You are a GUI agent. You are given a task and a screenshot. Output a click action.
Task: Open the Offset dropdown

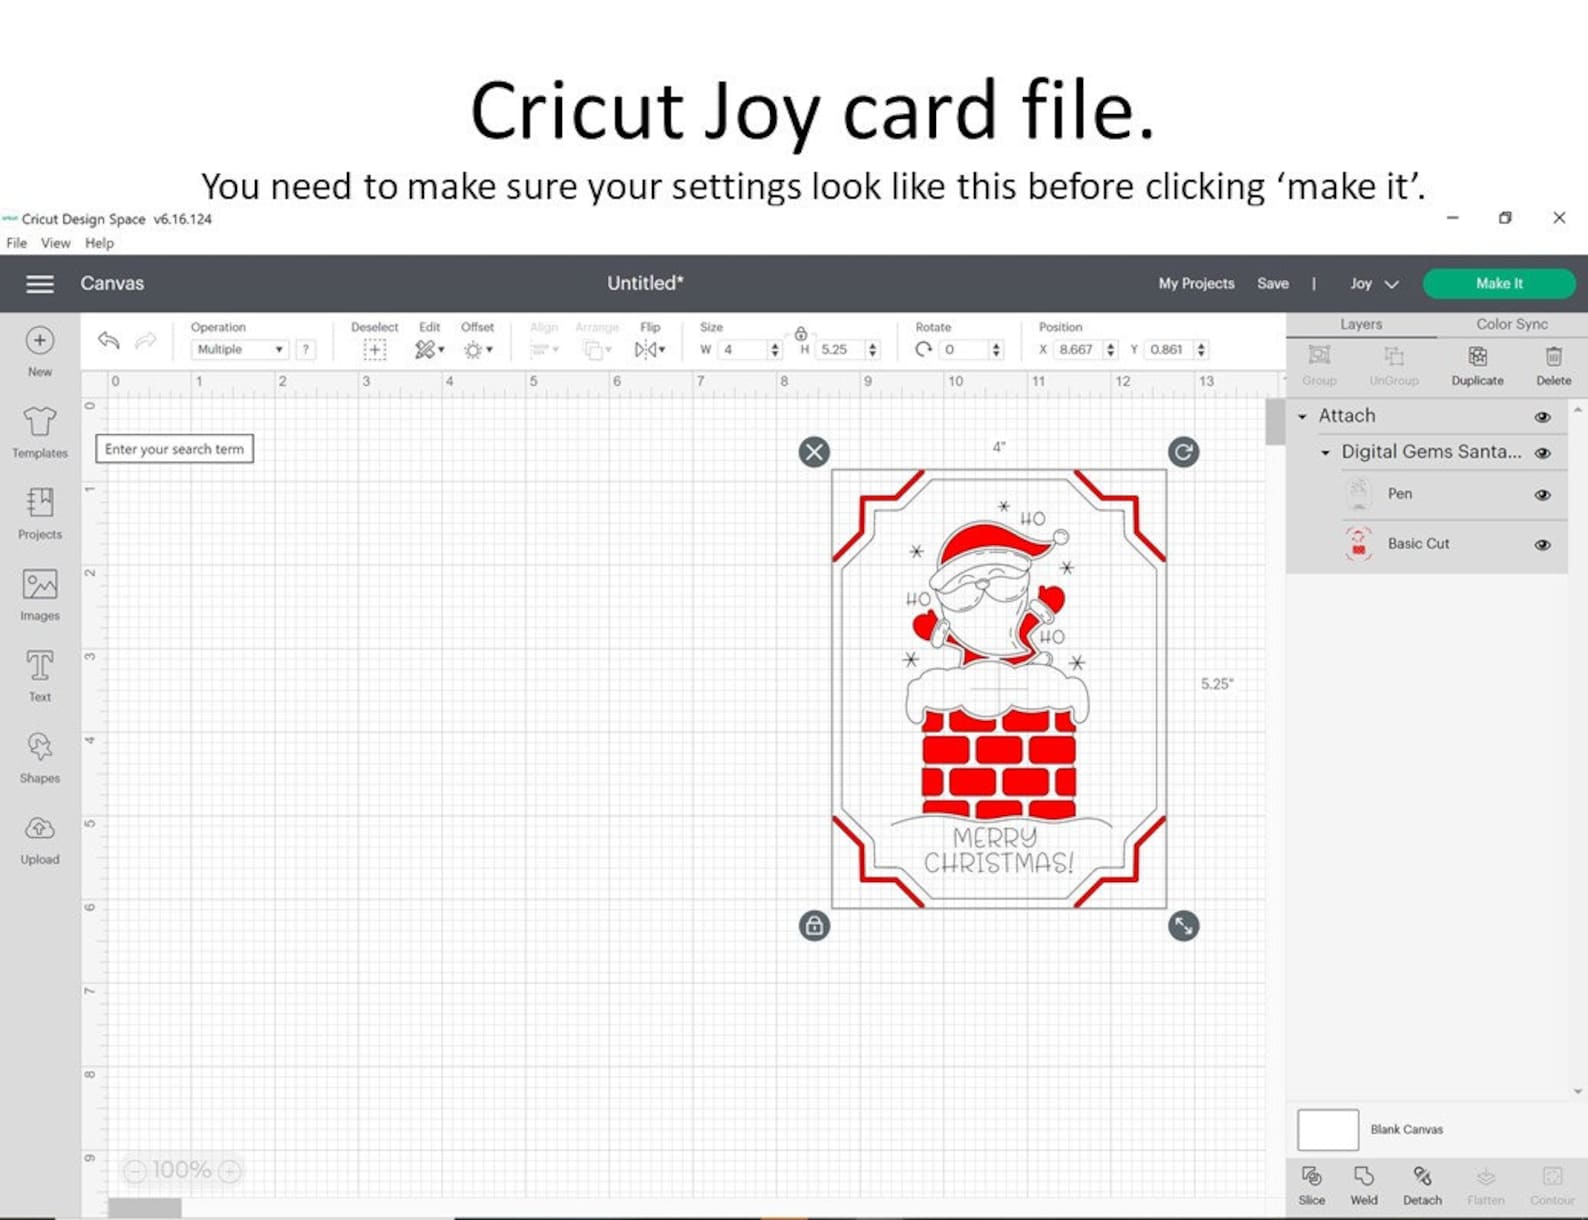(477, 349)
